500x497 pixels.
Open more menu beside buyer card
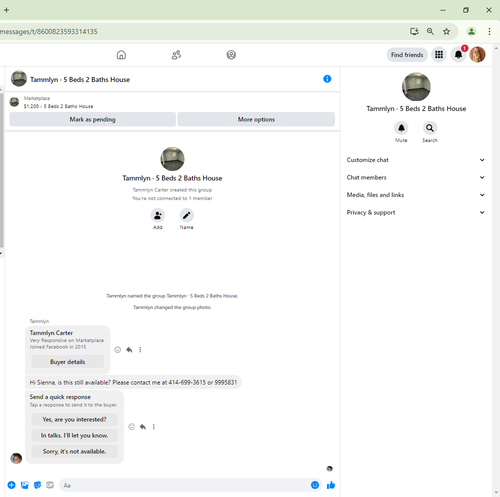pos(140,350)
